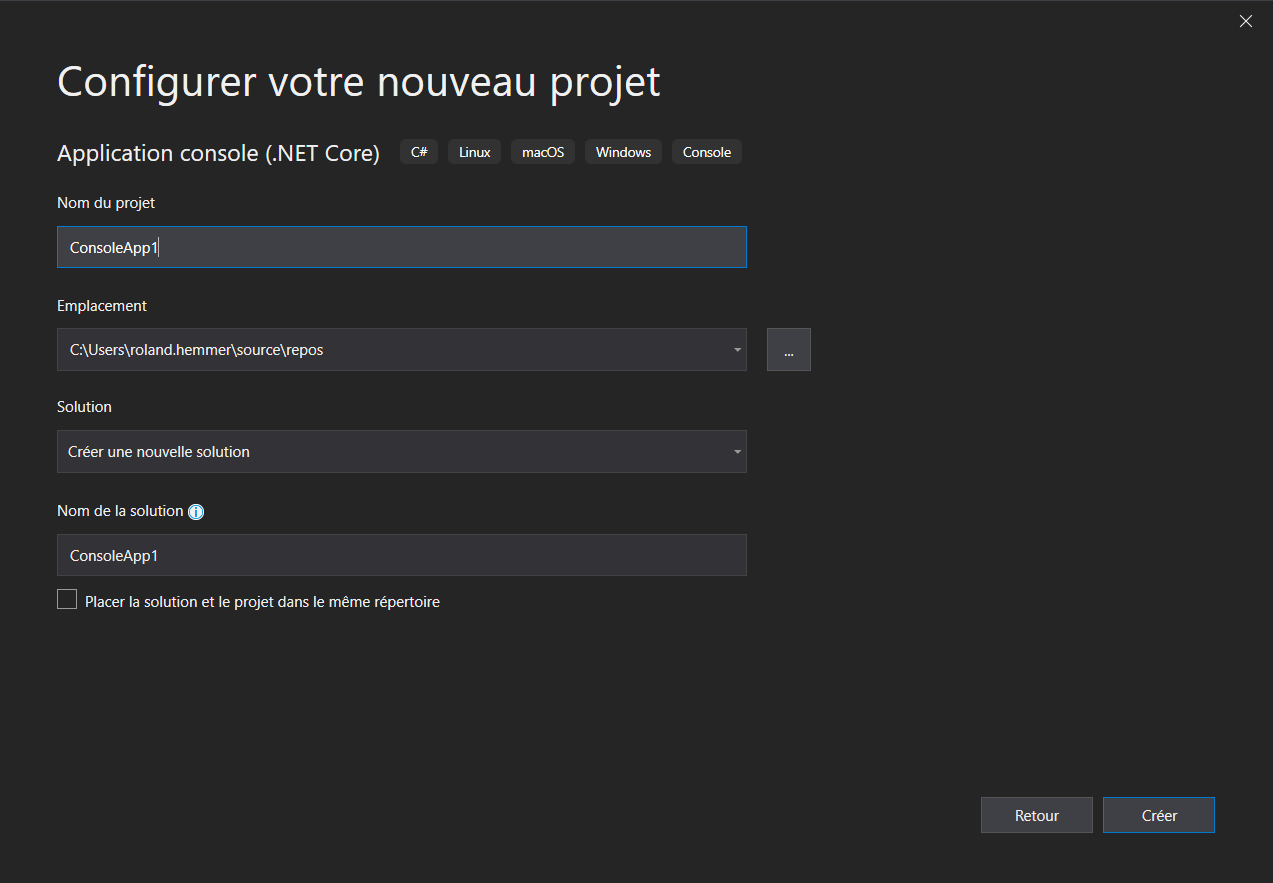Click the Console tag
Screen dimensions: 1273x883
click(707, 152)
